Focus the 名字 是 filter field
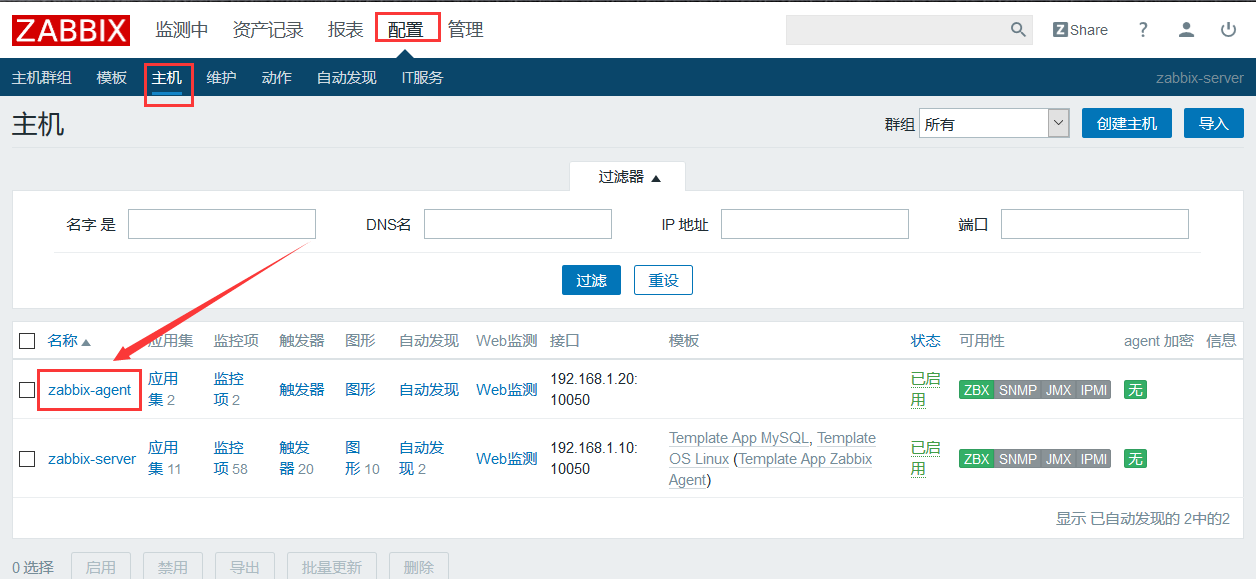The height and width of the screenshot is (579, 1256). pos(222,224)
